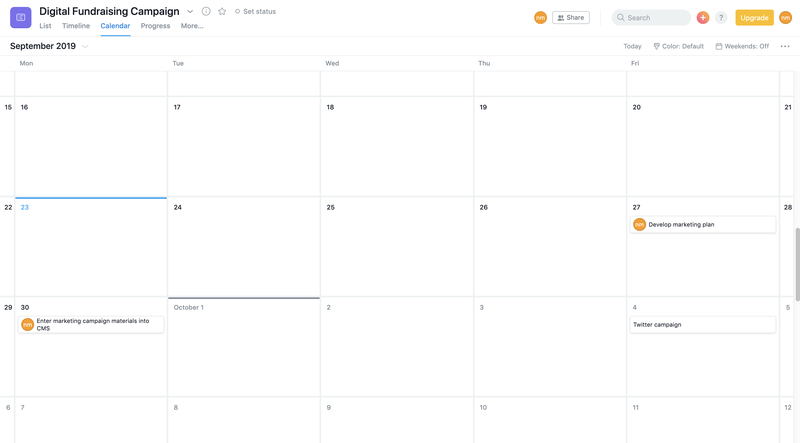Screen dimensions: 800x443
Task: Open the calendar more options ellipsis
Action: click(785, 46)
